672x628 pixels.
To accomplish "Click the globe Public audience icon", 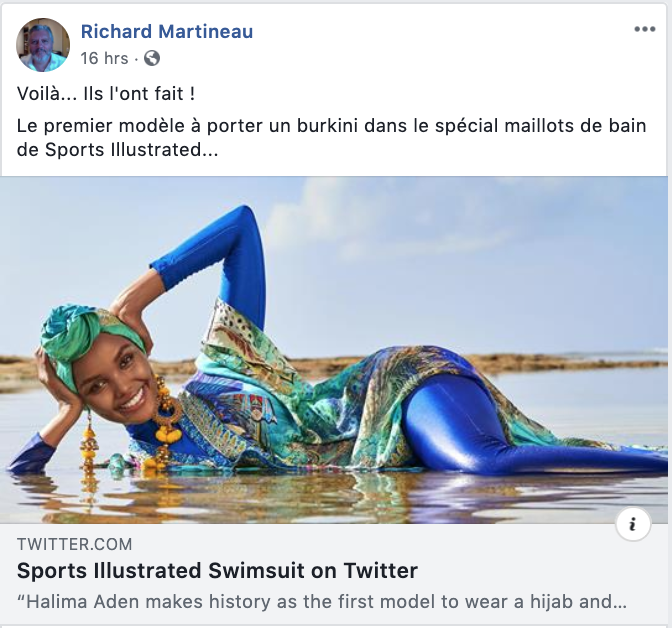I will point(152,58).
